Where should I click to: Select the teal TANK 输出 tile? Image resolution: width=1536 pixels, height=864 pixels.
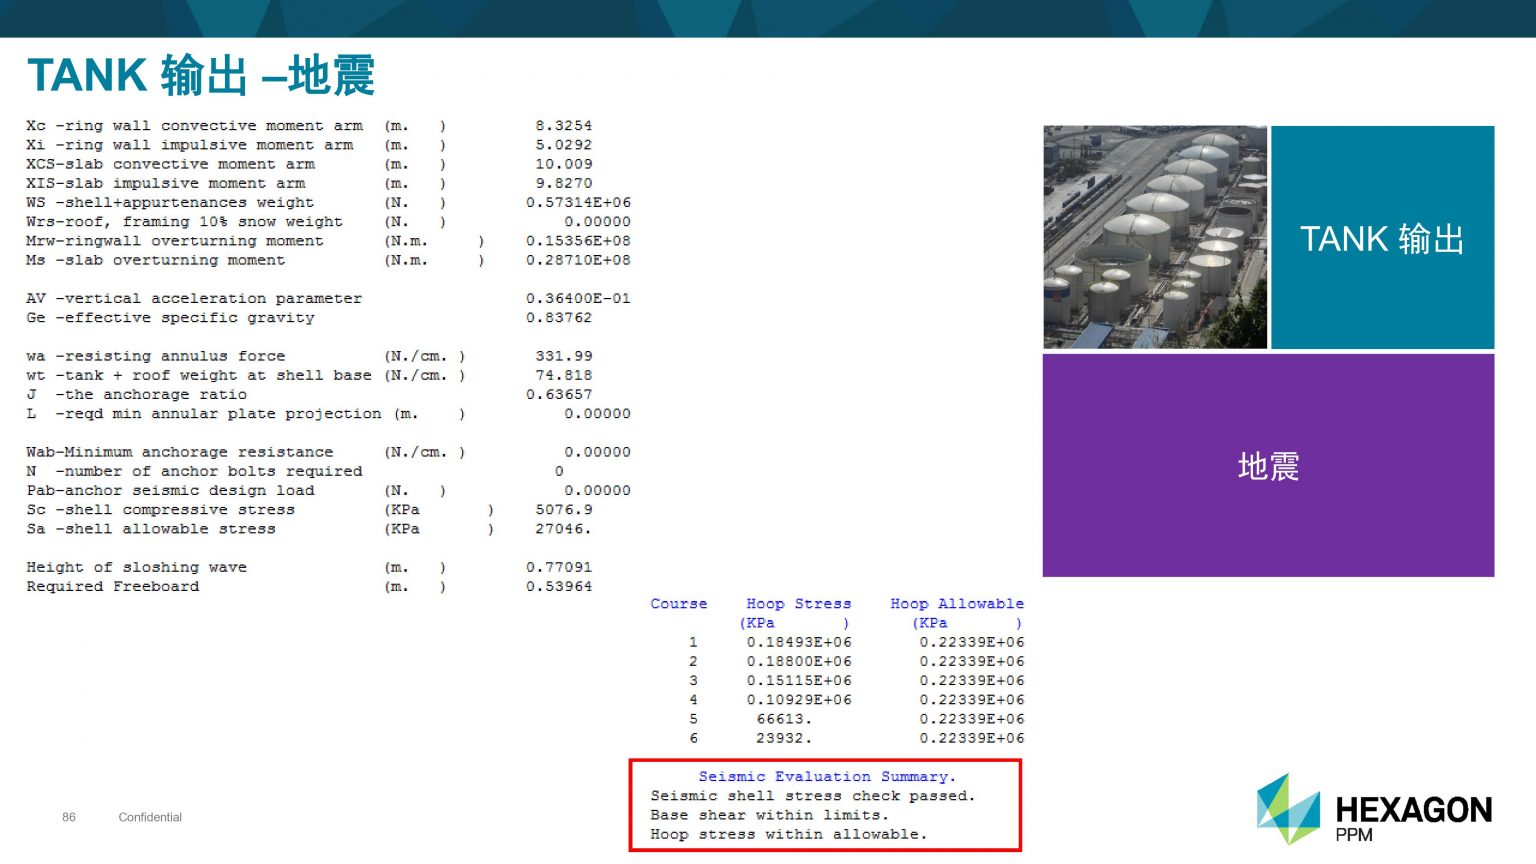point(1382,238)
